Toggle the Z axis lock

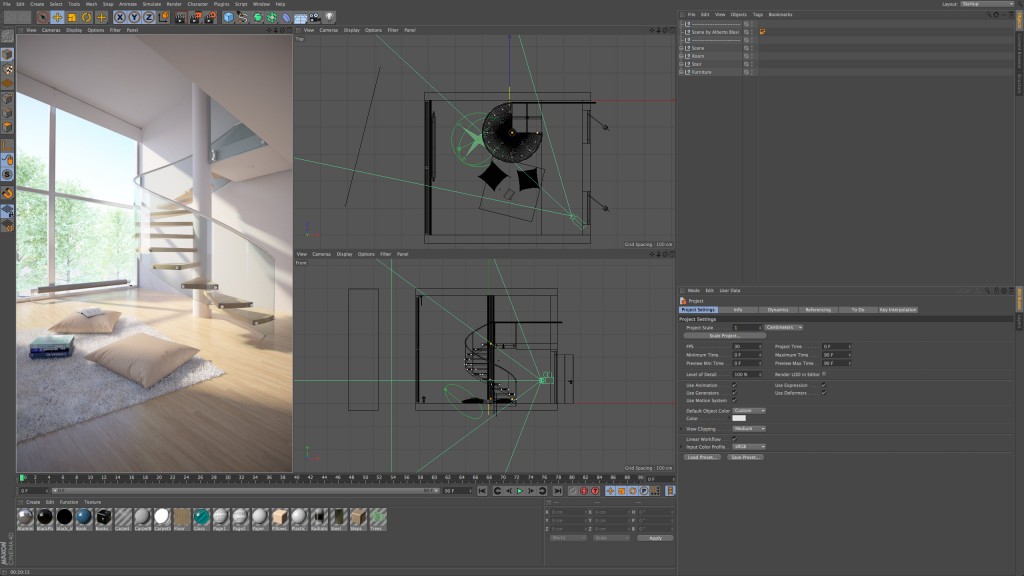click(x=148, y=18)
